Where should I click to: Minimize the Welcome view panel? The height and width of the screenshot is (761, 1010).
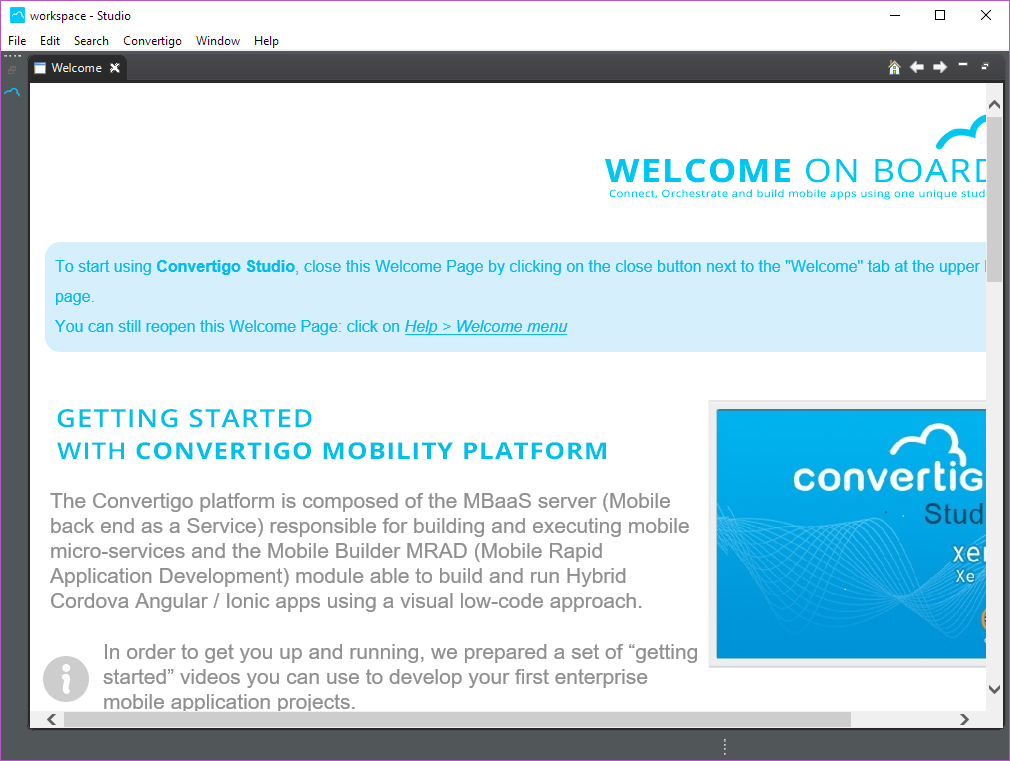point(963,66)
